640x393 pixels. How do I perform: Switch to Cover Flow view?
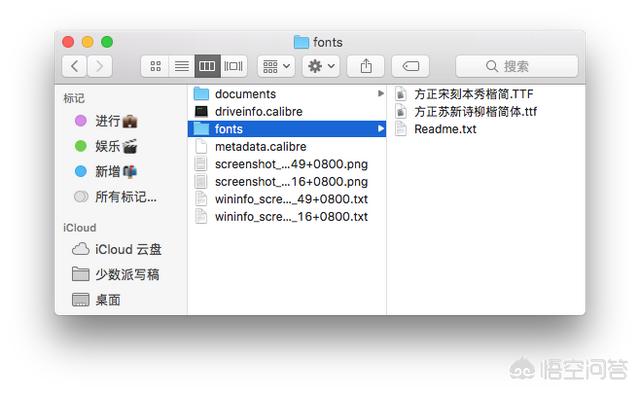click(x=233, y=66)
